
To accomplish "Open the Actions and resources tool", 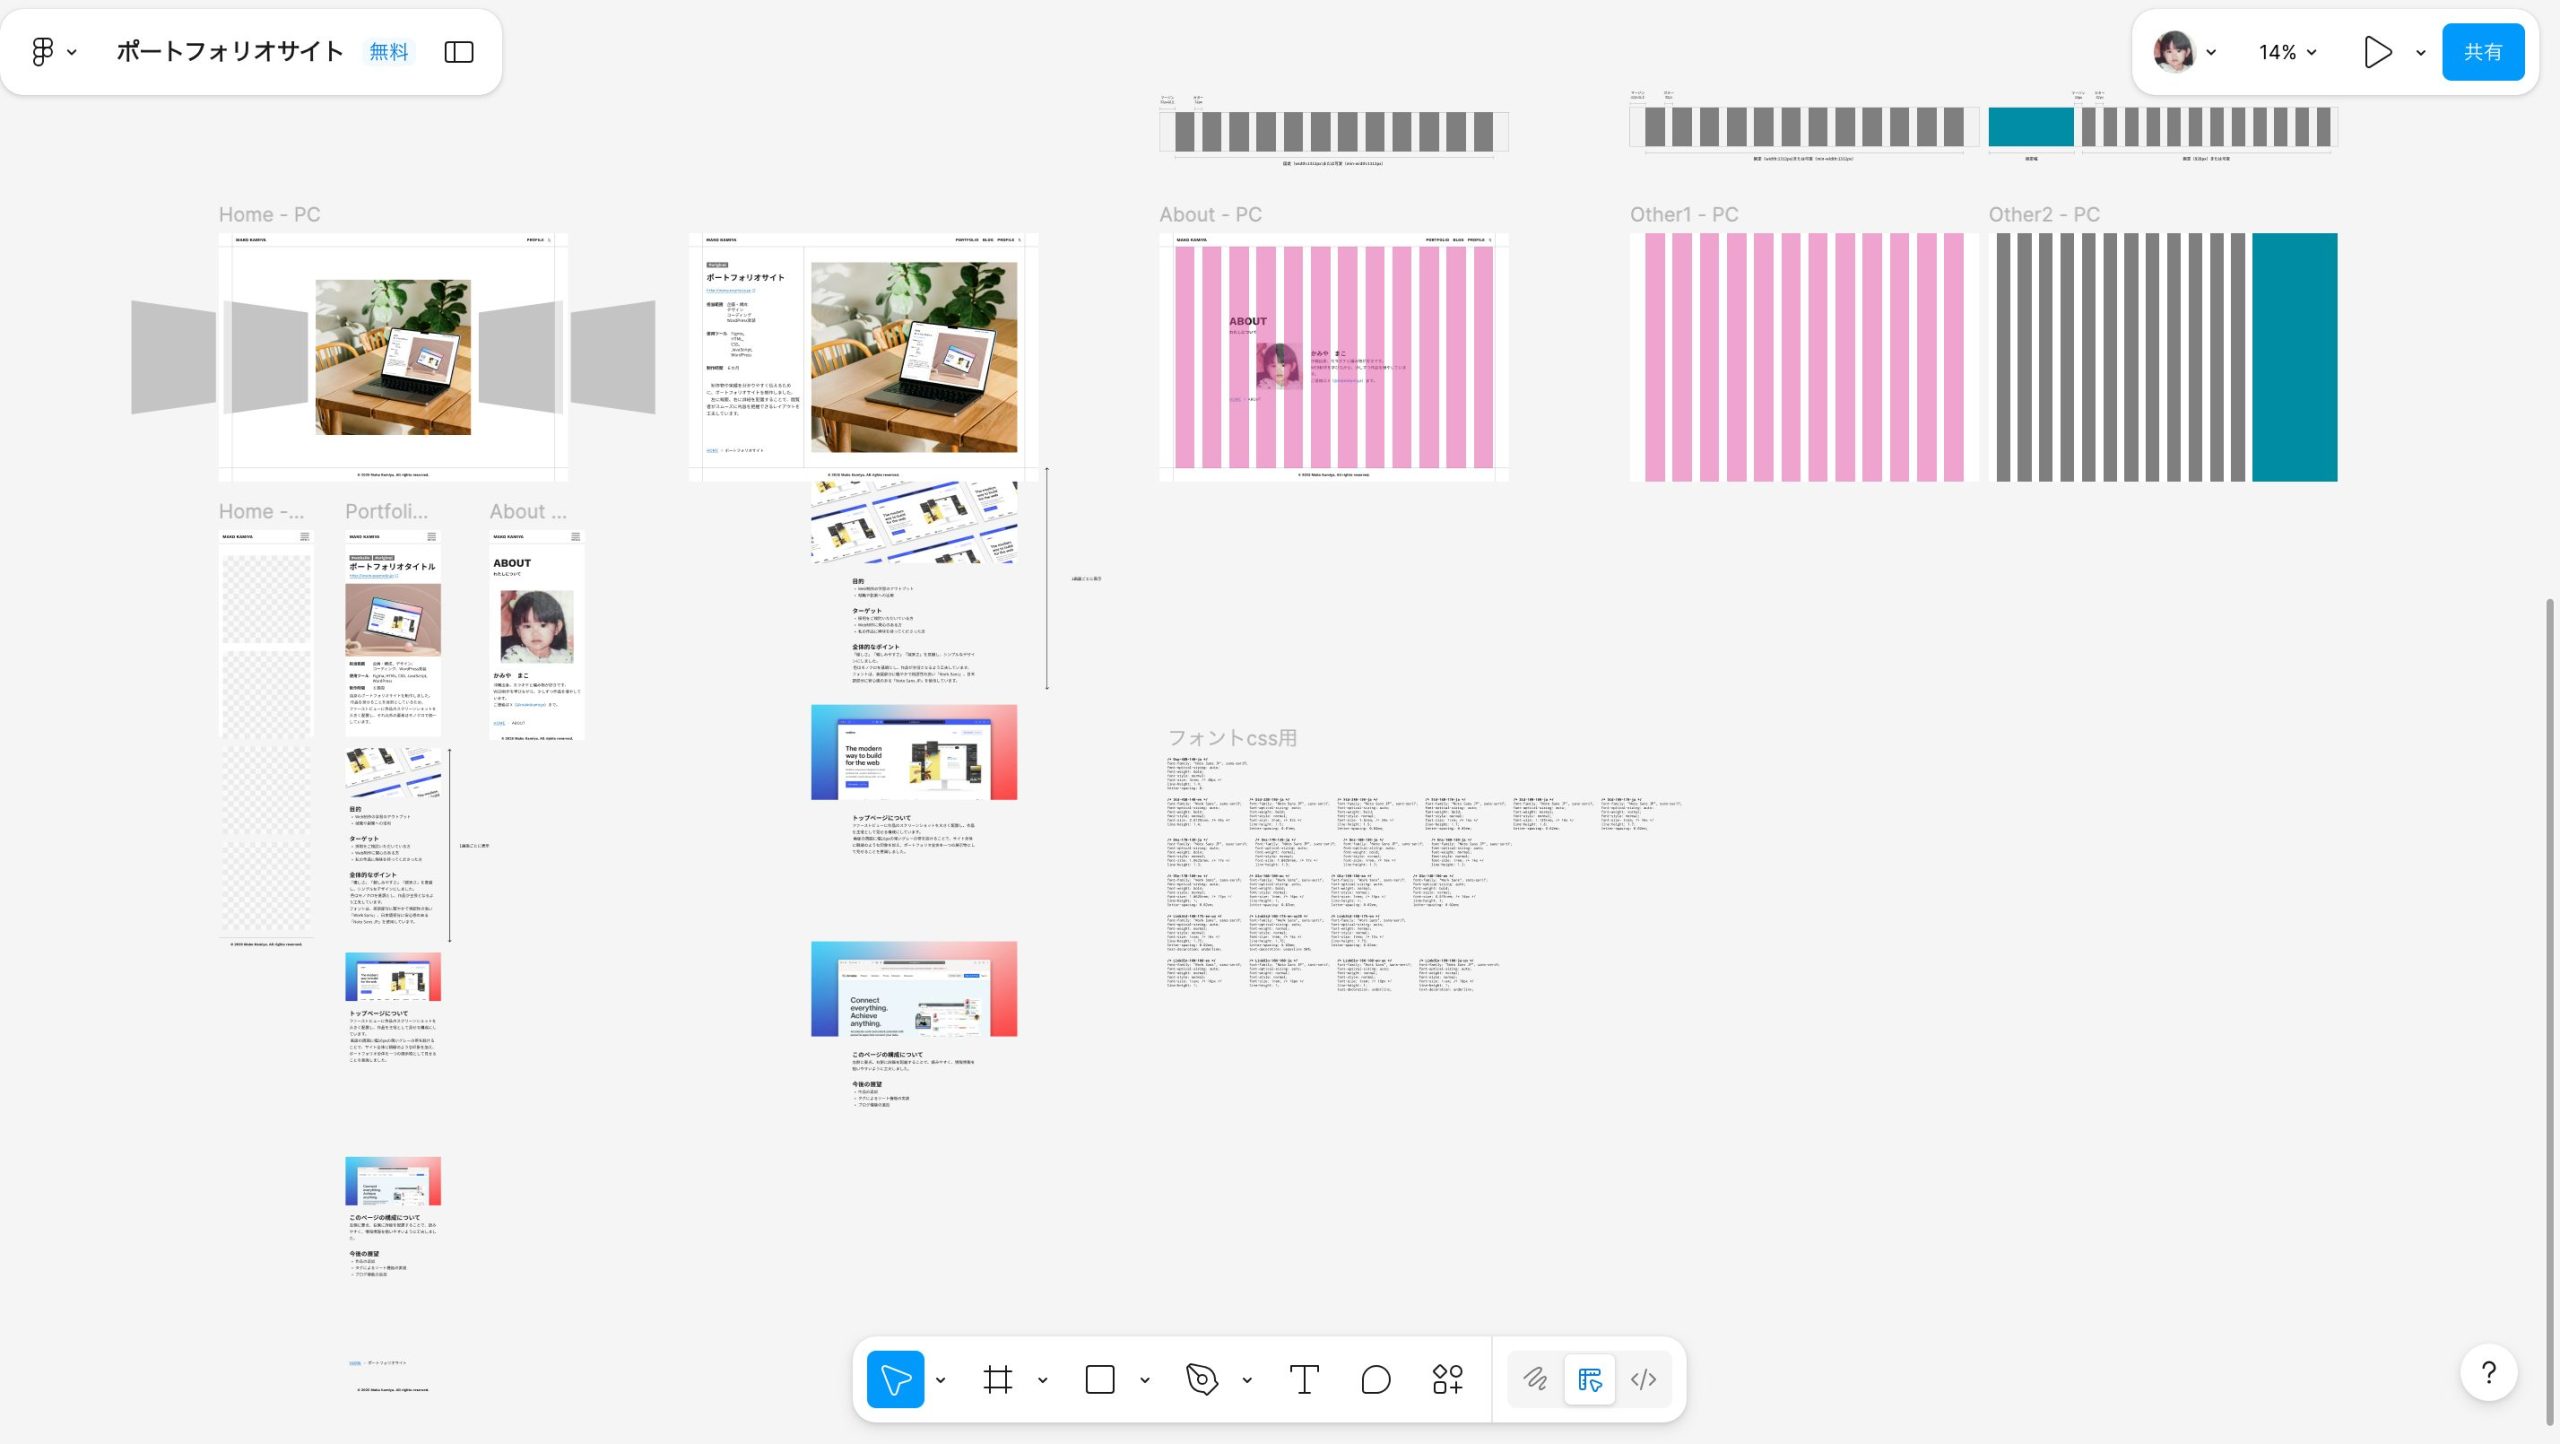I will pyautogui.click(x=1447, y=1380).
